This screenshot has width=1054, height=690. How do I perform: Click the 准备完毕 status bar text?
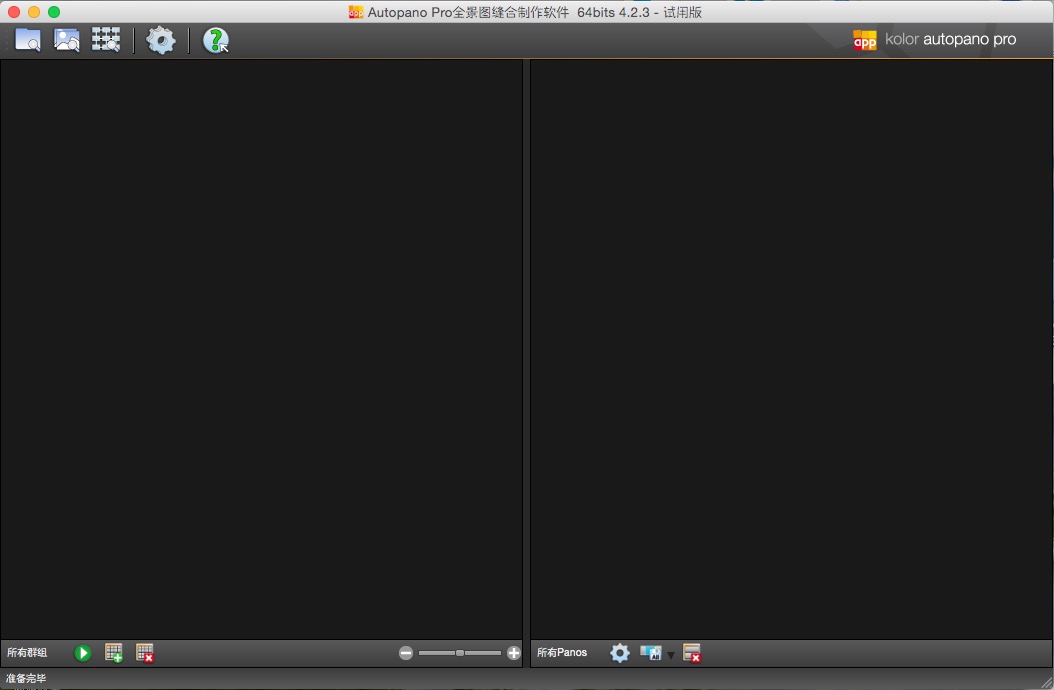click(26, 679)
